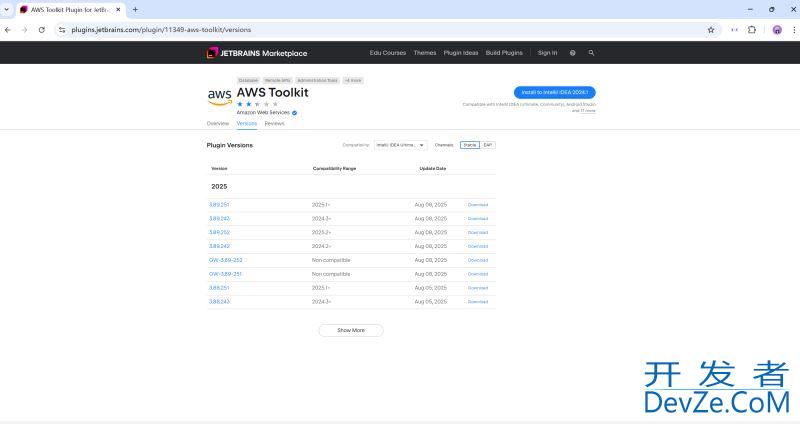This screenshot has width=800, height=424.
Task: Download version 3.88.251
Action: (478, 288)
